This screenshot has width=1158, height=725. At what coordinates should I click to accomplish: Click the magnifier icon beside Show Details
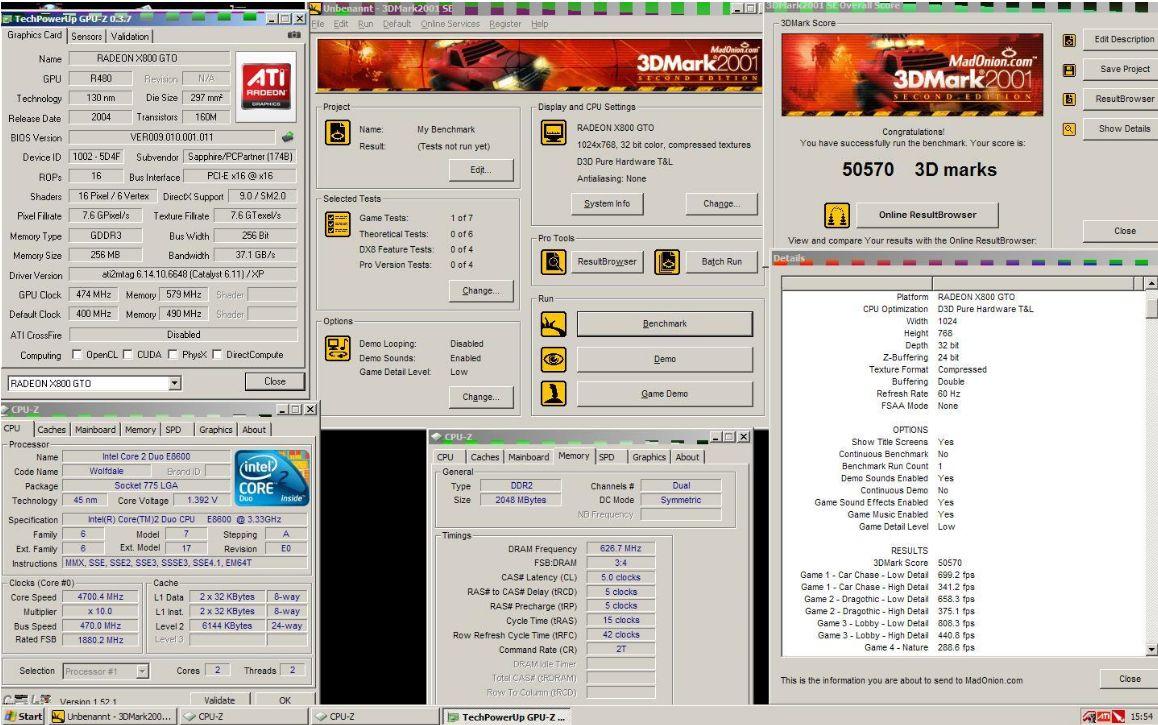1069,129
